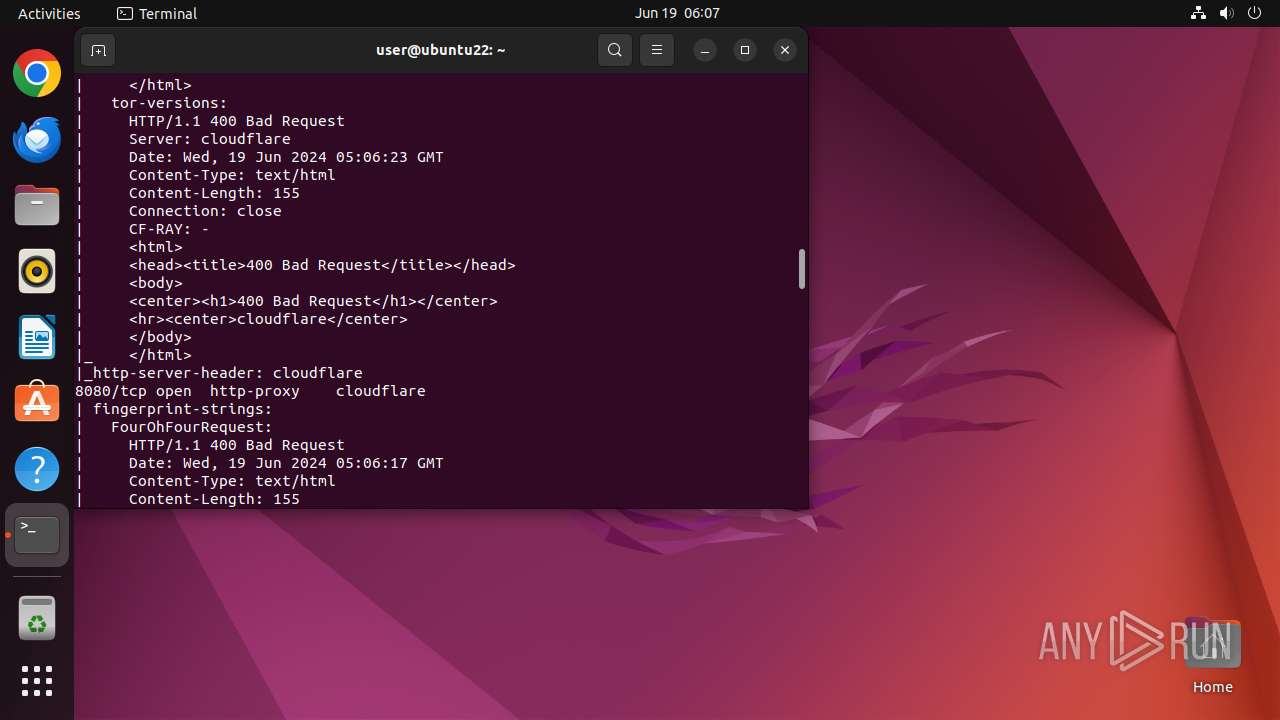Click the network status icon
This screenshot has height=720, width=1280.
[1199, 13]
